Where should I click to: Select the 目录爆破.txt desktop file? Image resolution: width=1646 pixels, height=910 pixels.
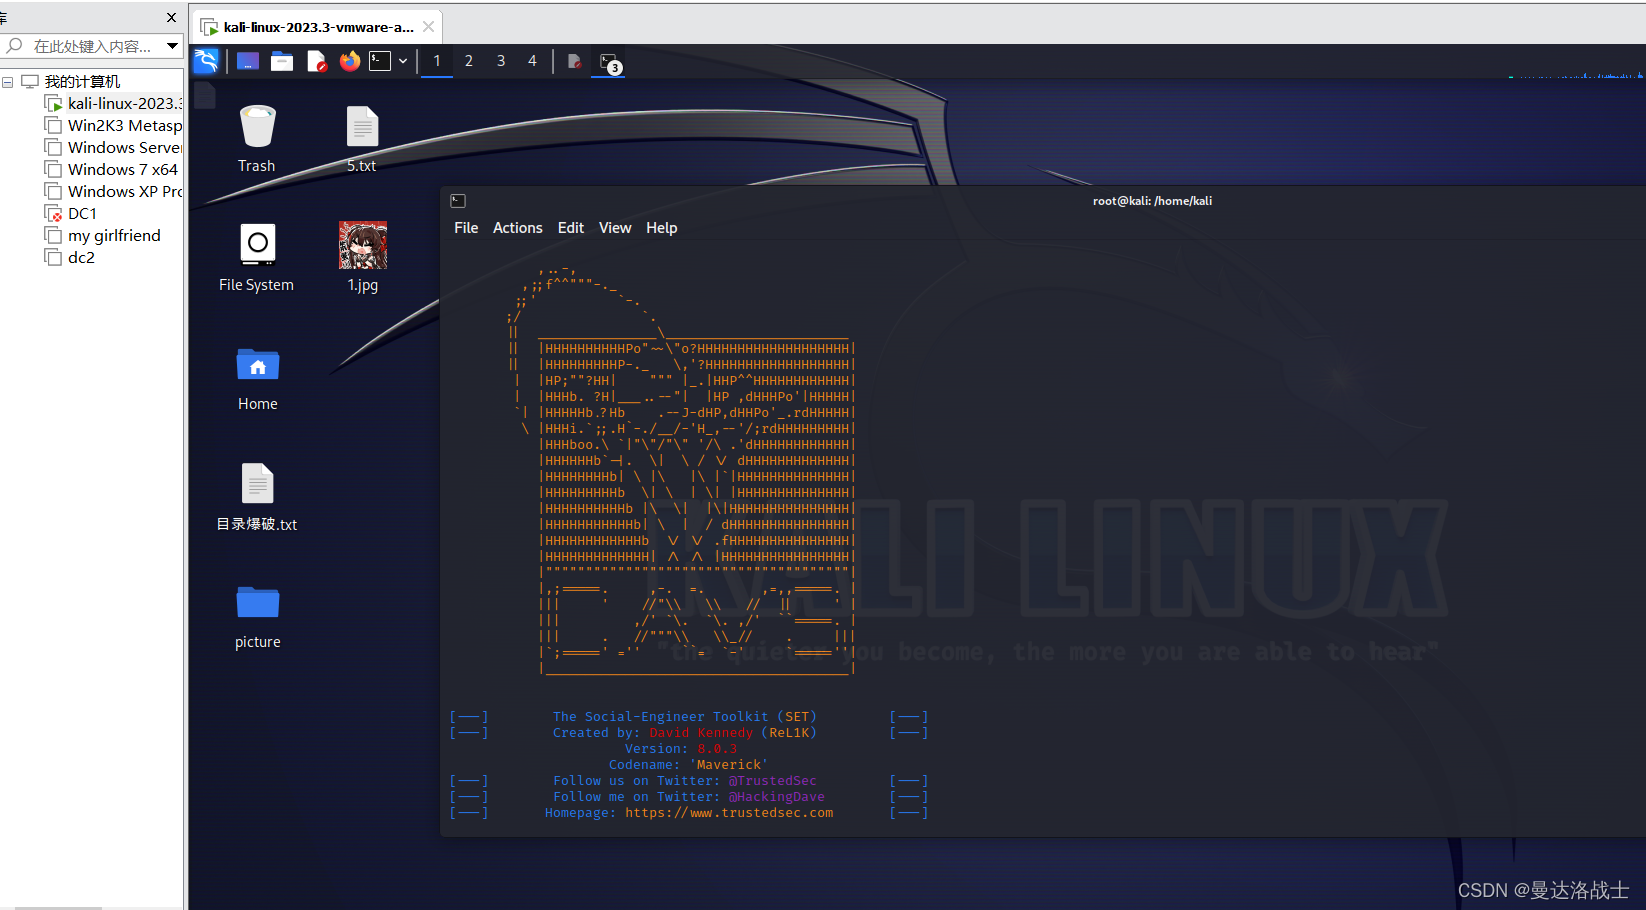click(x=257, y=497)
